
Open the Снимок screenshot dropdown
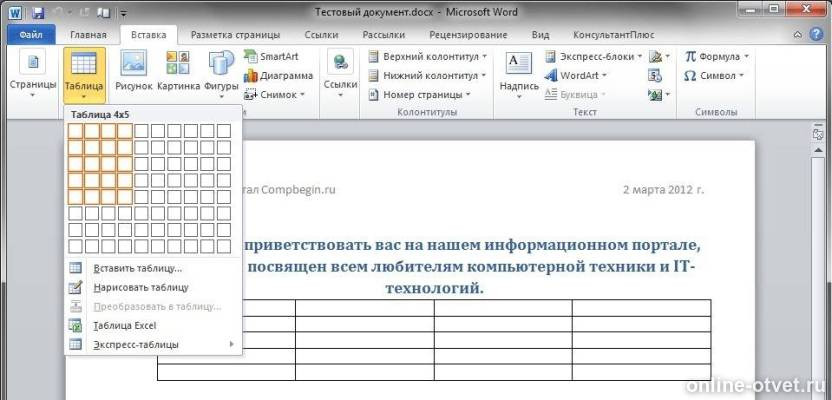pyautogui.click(x=274, y=94)
